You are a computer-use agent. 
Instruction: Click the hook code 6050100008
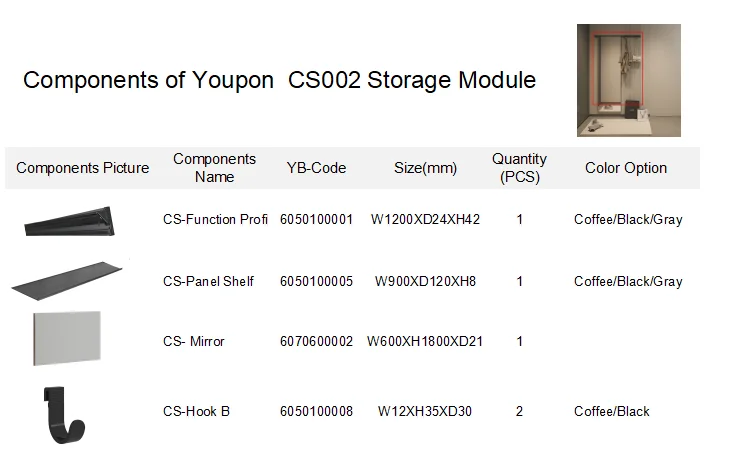(x=316, y=411)
